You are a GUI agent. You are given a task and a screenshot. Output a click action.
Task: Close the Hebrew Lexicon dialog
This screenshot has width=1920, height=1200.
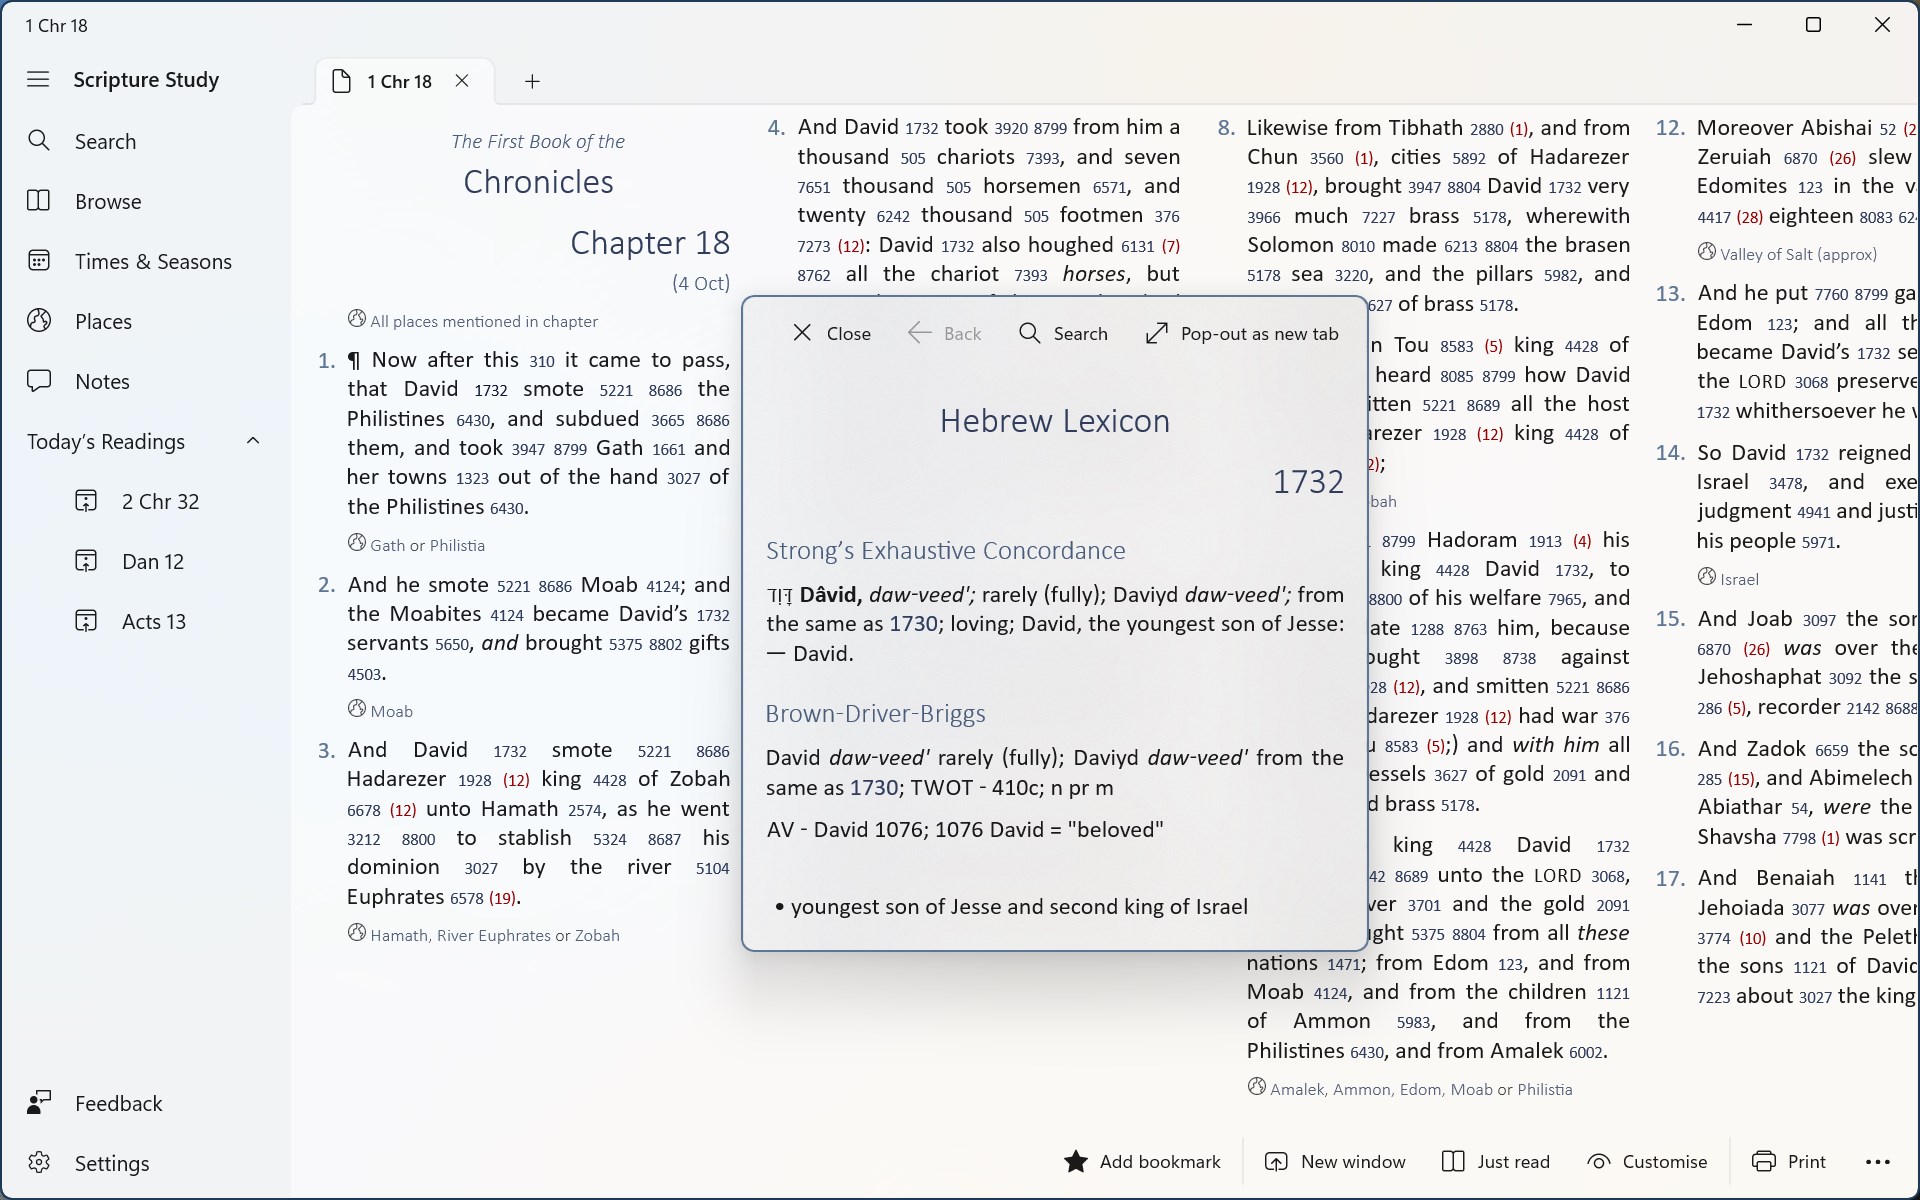[830, 333]
